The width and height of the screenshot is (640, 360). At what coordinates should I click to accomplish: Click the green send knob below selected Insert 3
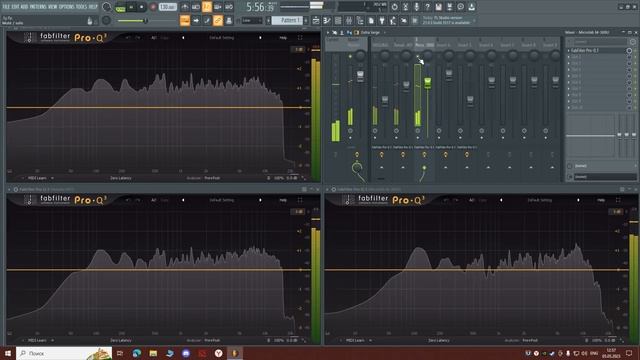point(424,168)
